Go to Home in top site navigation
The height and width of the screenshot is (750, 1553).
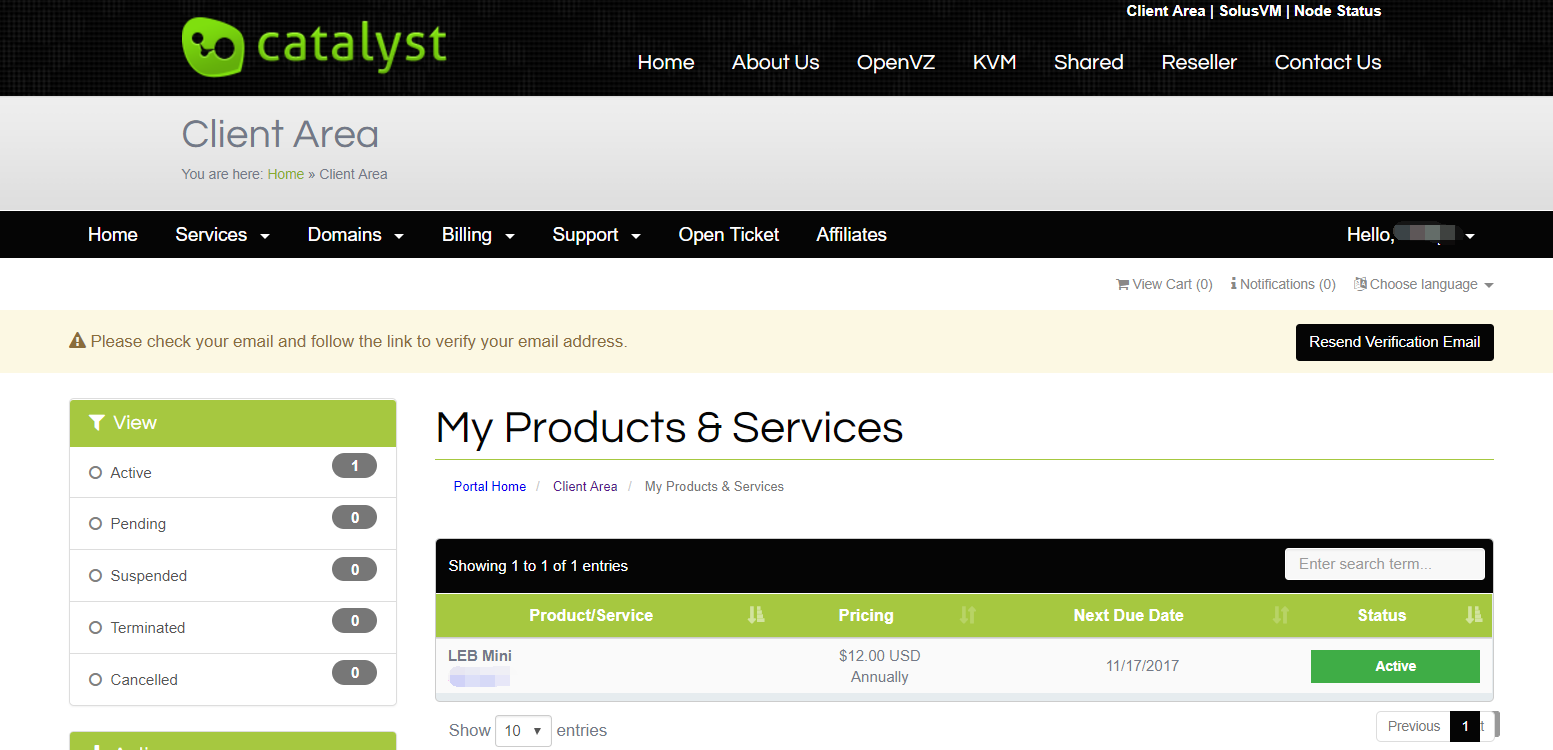click(666, 62)
